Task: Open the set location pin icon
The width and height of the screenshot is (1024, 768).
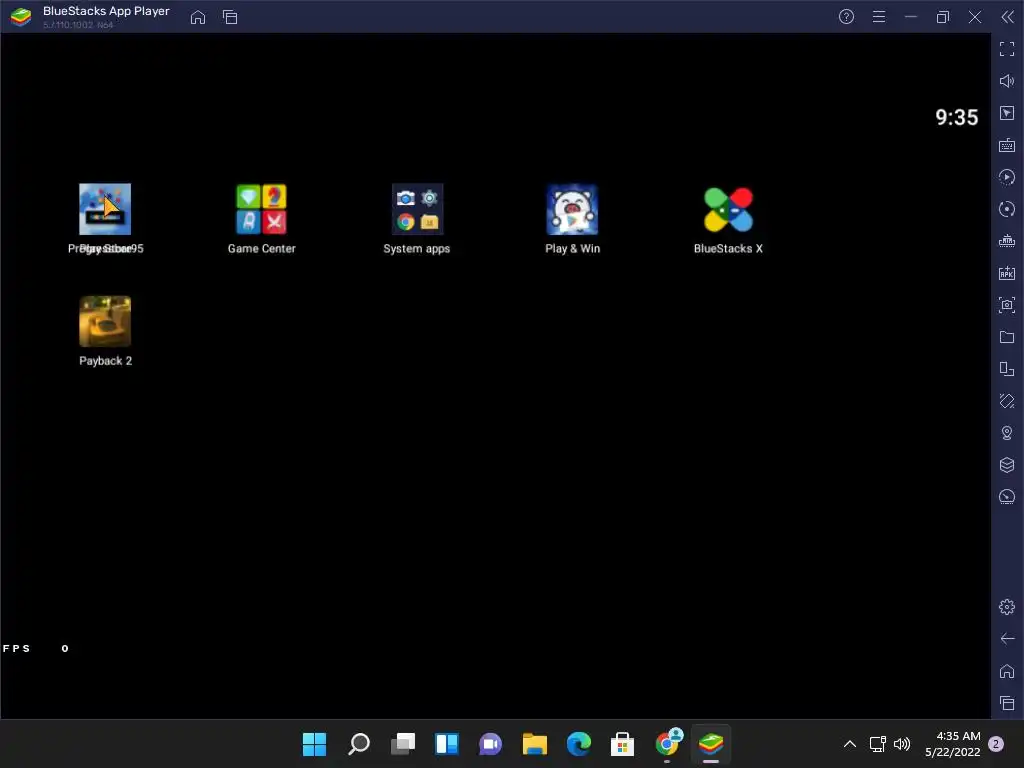Action: pos(1007,433)
